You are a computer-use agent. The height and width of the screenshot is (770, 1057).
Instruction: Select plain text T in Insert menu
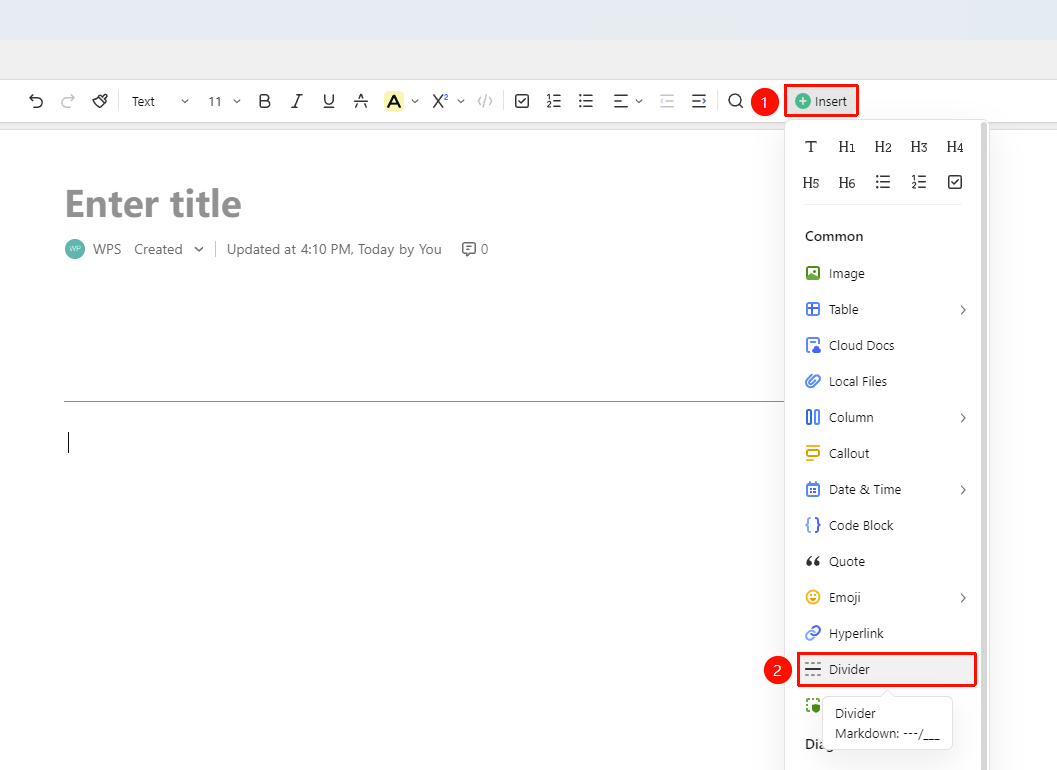tap(811, 147)
